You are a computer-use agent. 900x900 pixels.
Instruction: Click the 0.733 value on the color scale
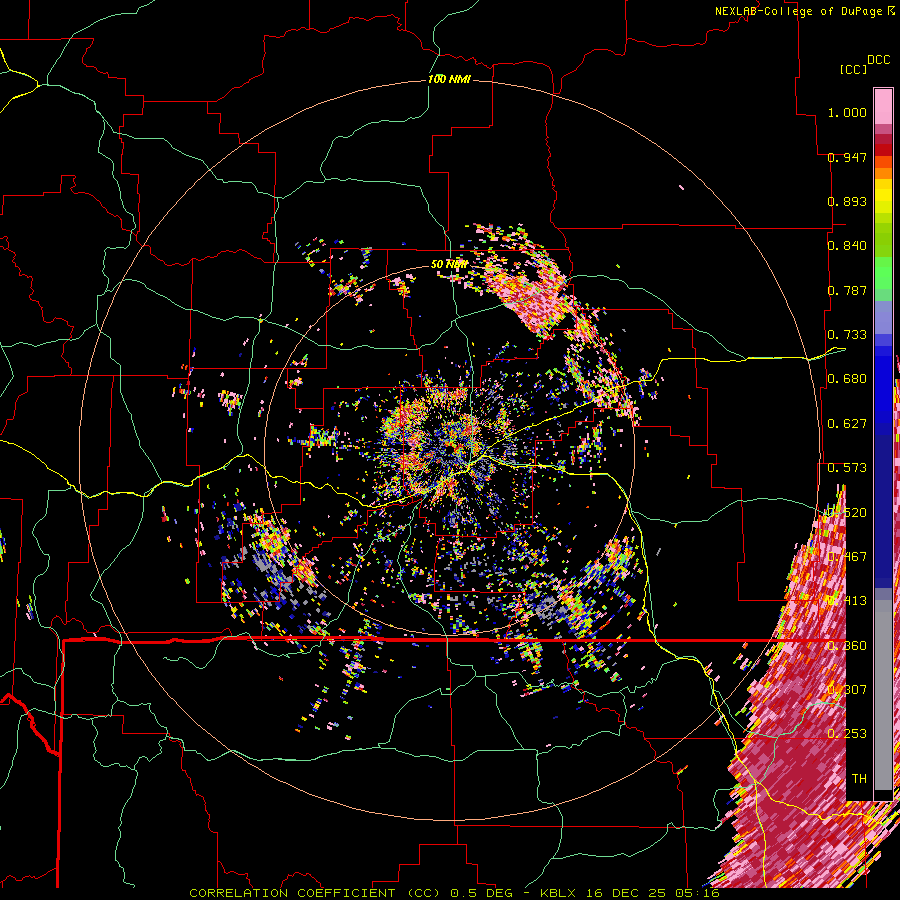click(847, 335)
